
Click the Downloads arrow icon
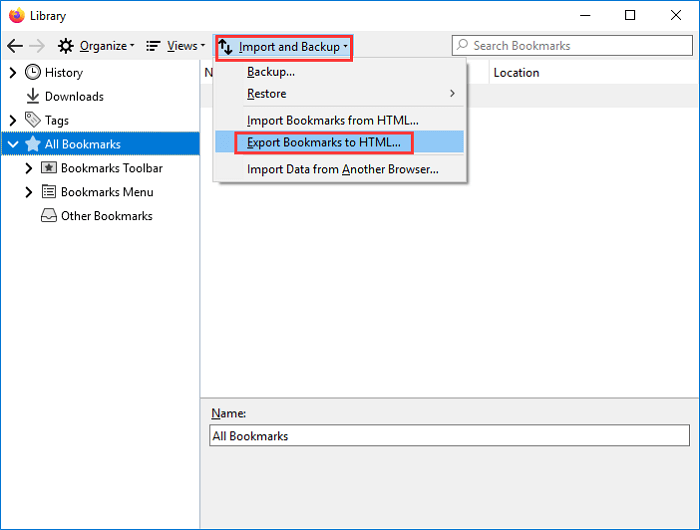tap(33, 96)
